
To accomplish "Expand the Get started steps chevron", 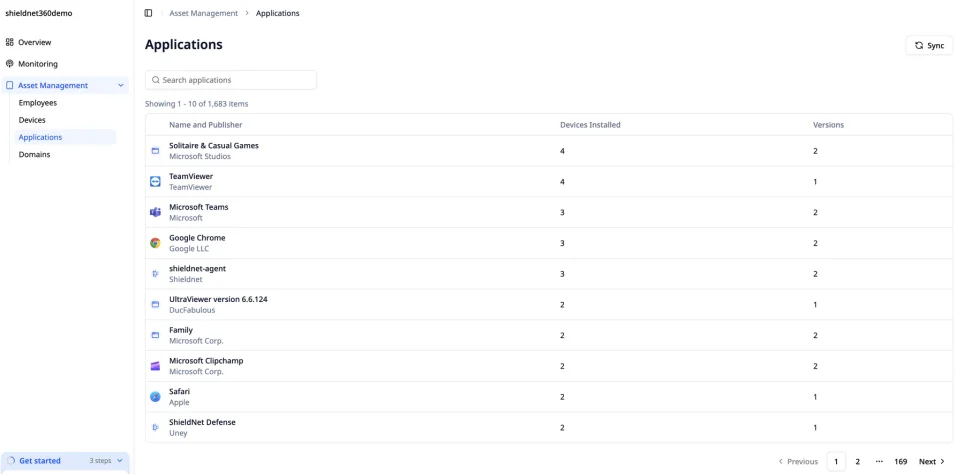I will point(119,460).
